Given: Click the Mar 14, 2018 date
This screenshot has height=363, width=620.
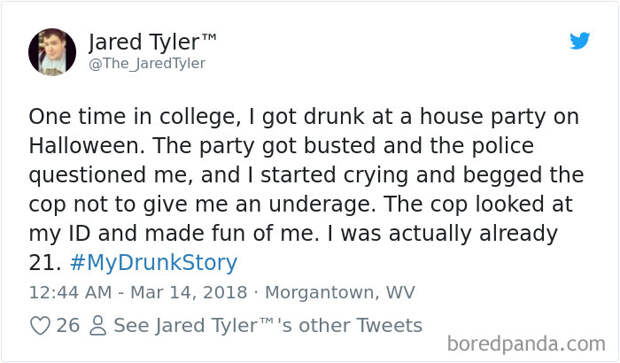Looking at the screenshot, I should coord(189,293).
